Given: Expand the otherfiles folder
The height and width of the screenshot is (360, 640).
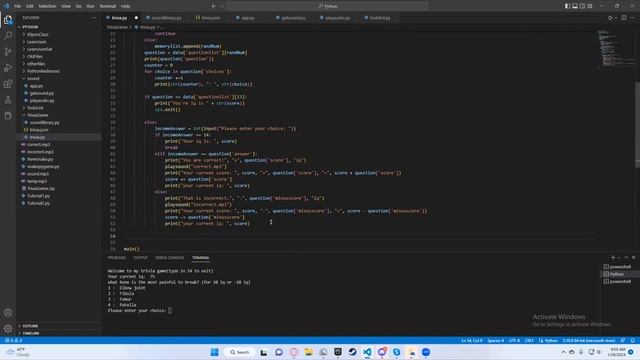Looking at the screenshot, I should (x=36, y=64).
